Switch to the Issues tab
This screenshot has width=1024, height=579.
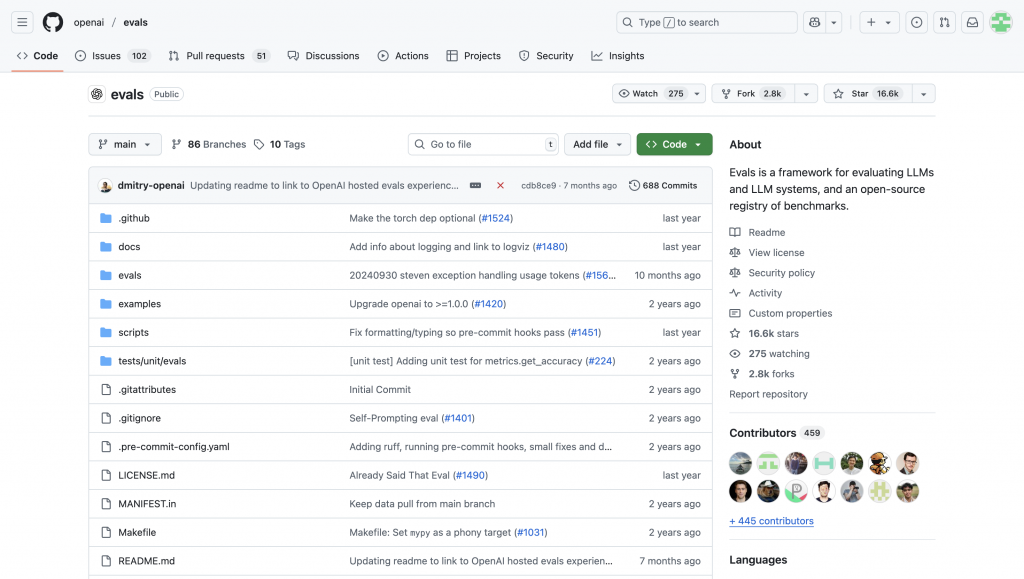[112, 56]
